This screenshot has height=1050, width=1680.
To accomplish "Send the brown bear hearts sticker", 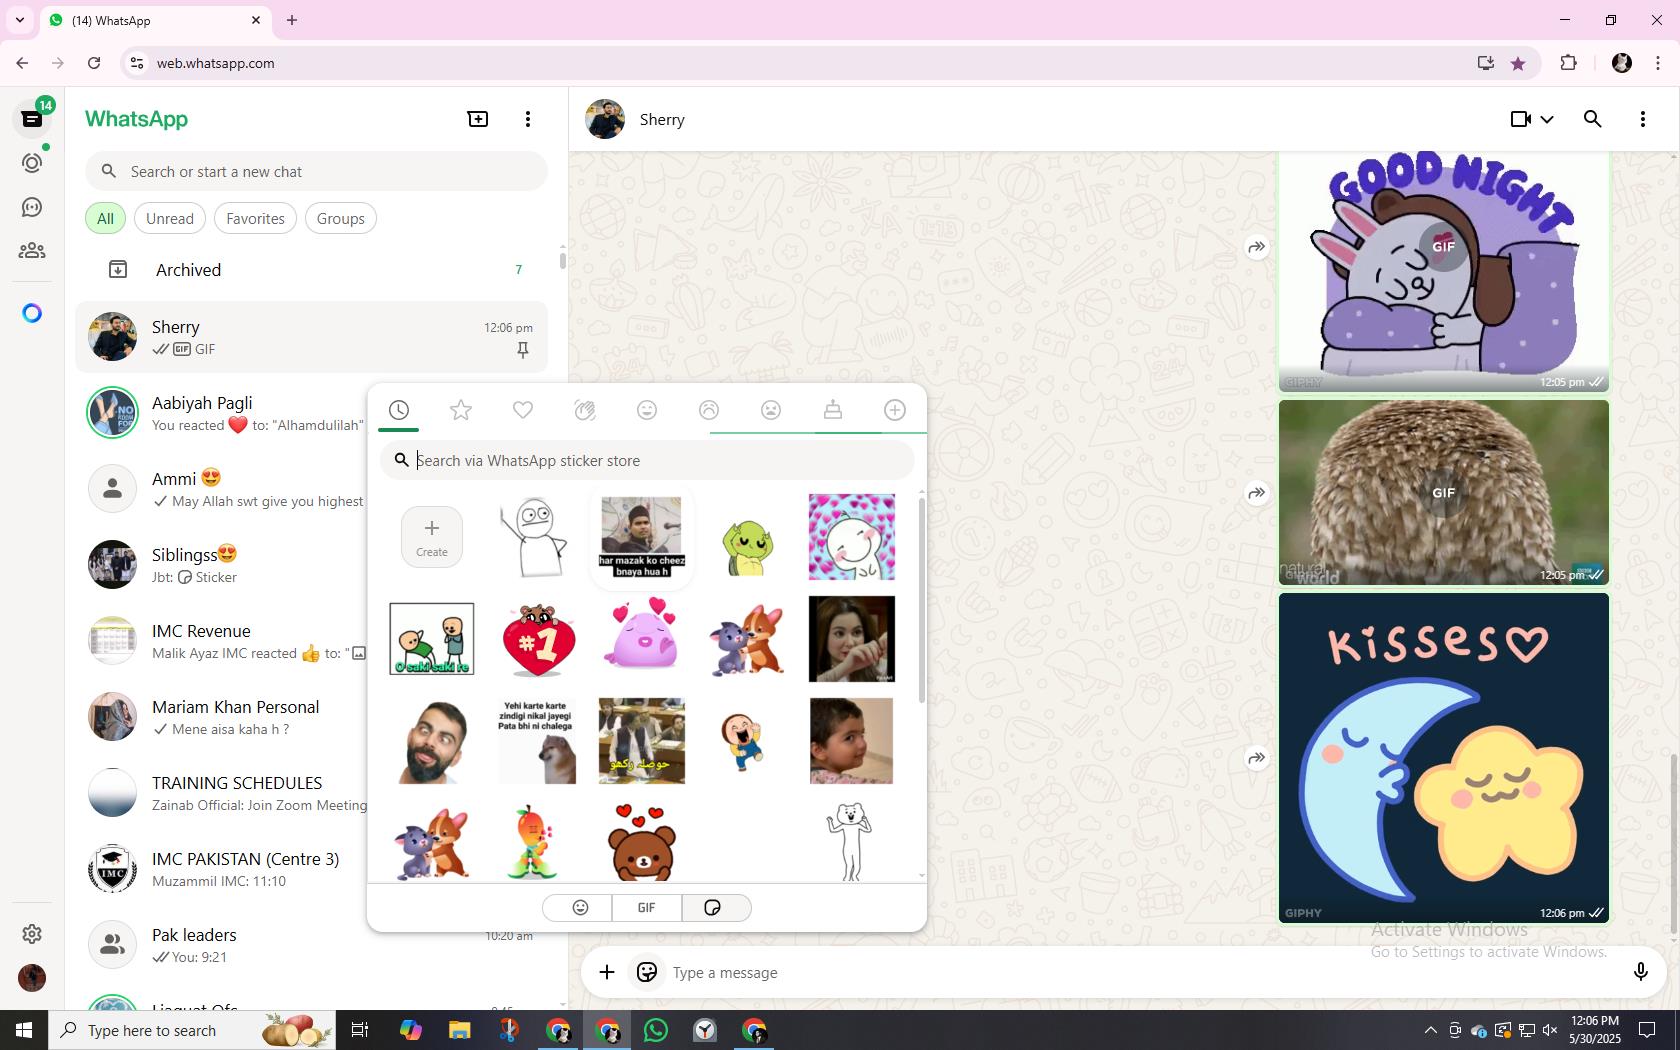I will pos(642,842).
